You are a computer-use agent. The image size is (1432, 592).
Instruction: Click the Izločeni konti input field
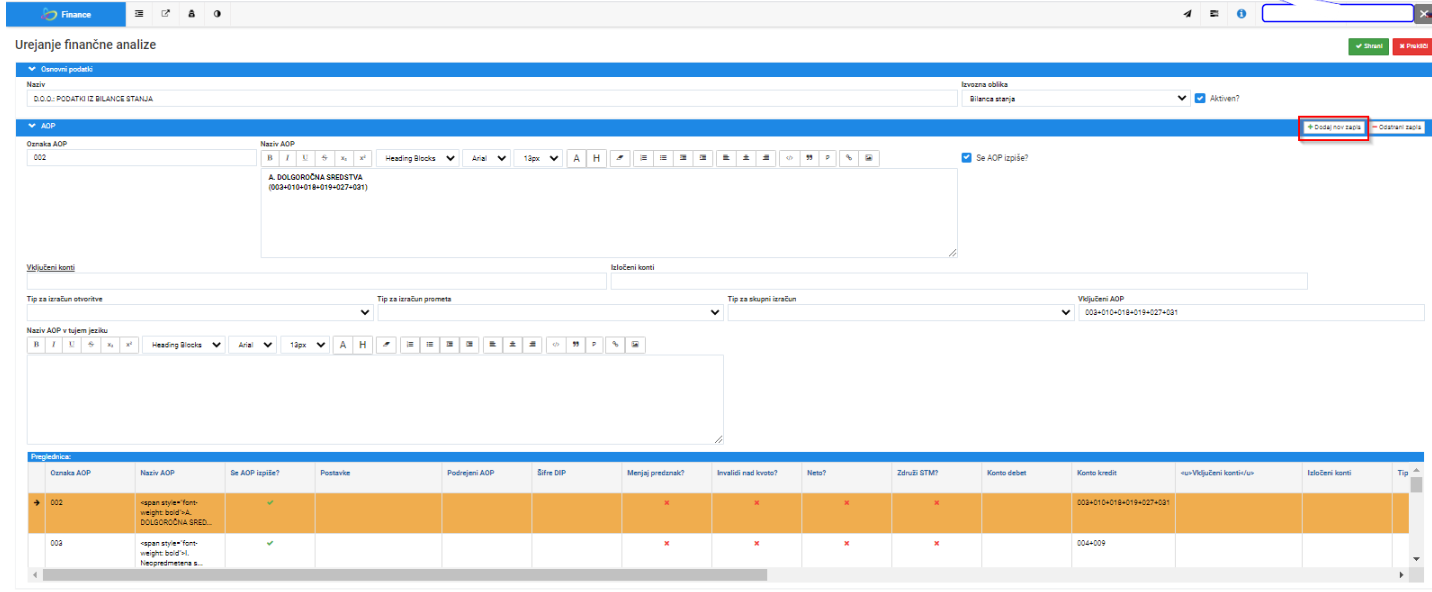(959, 281)
